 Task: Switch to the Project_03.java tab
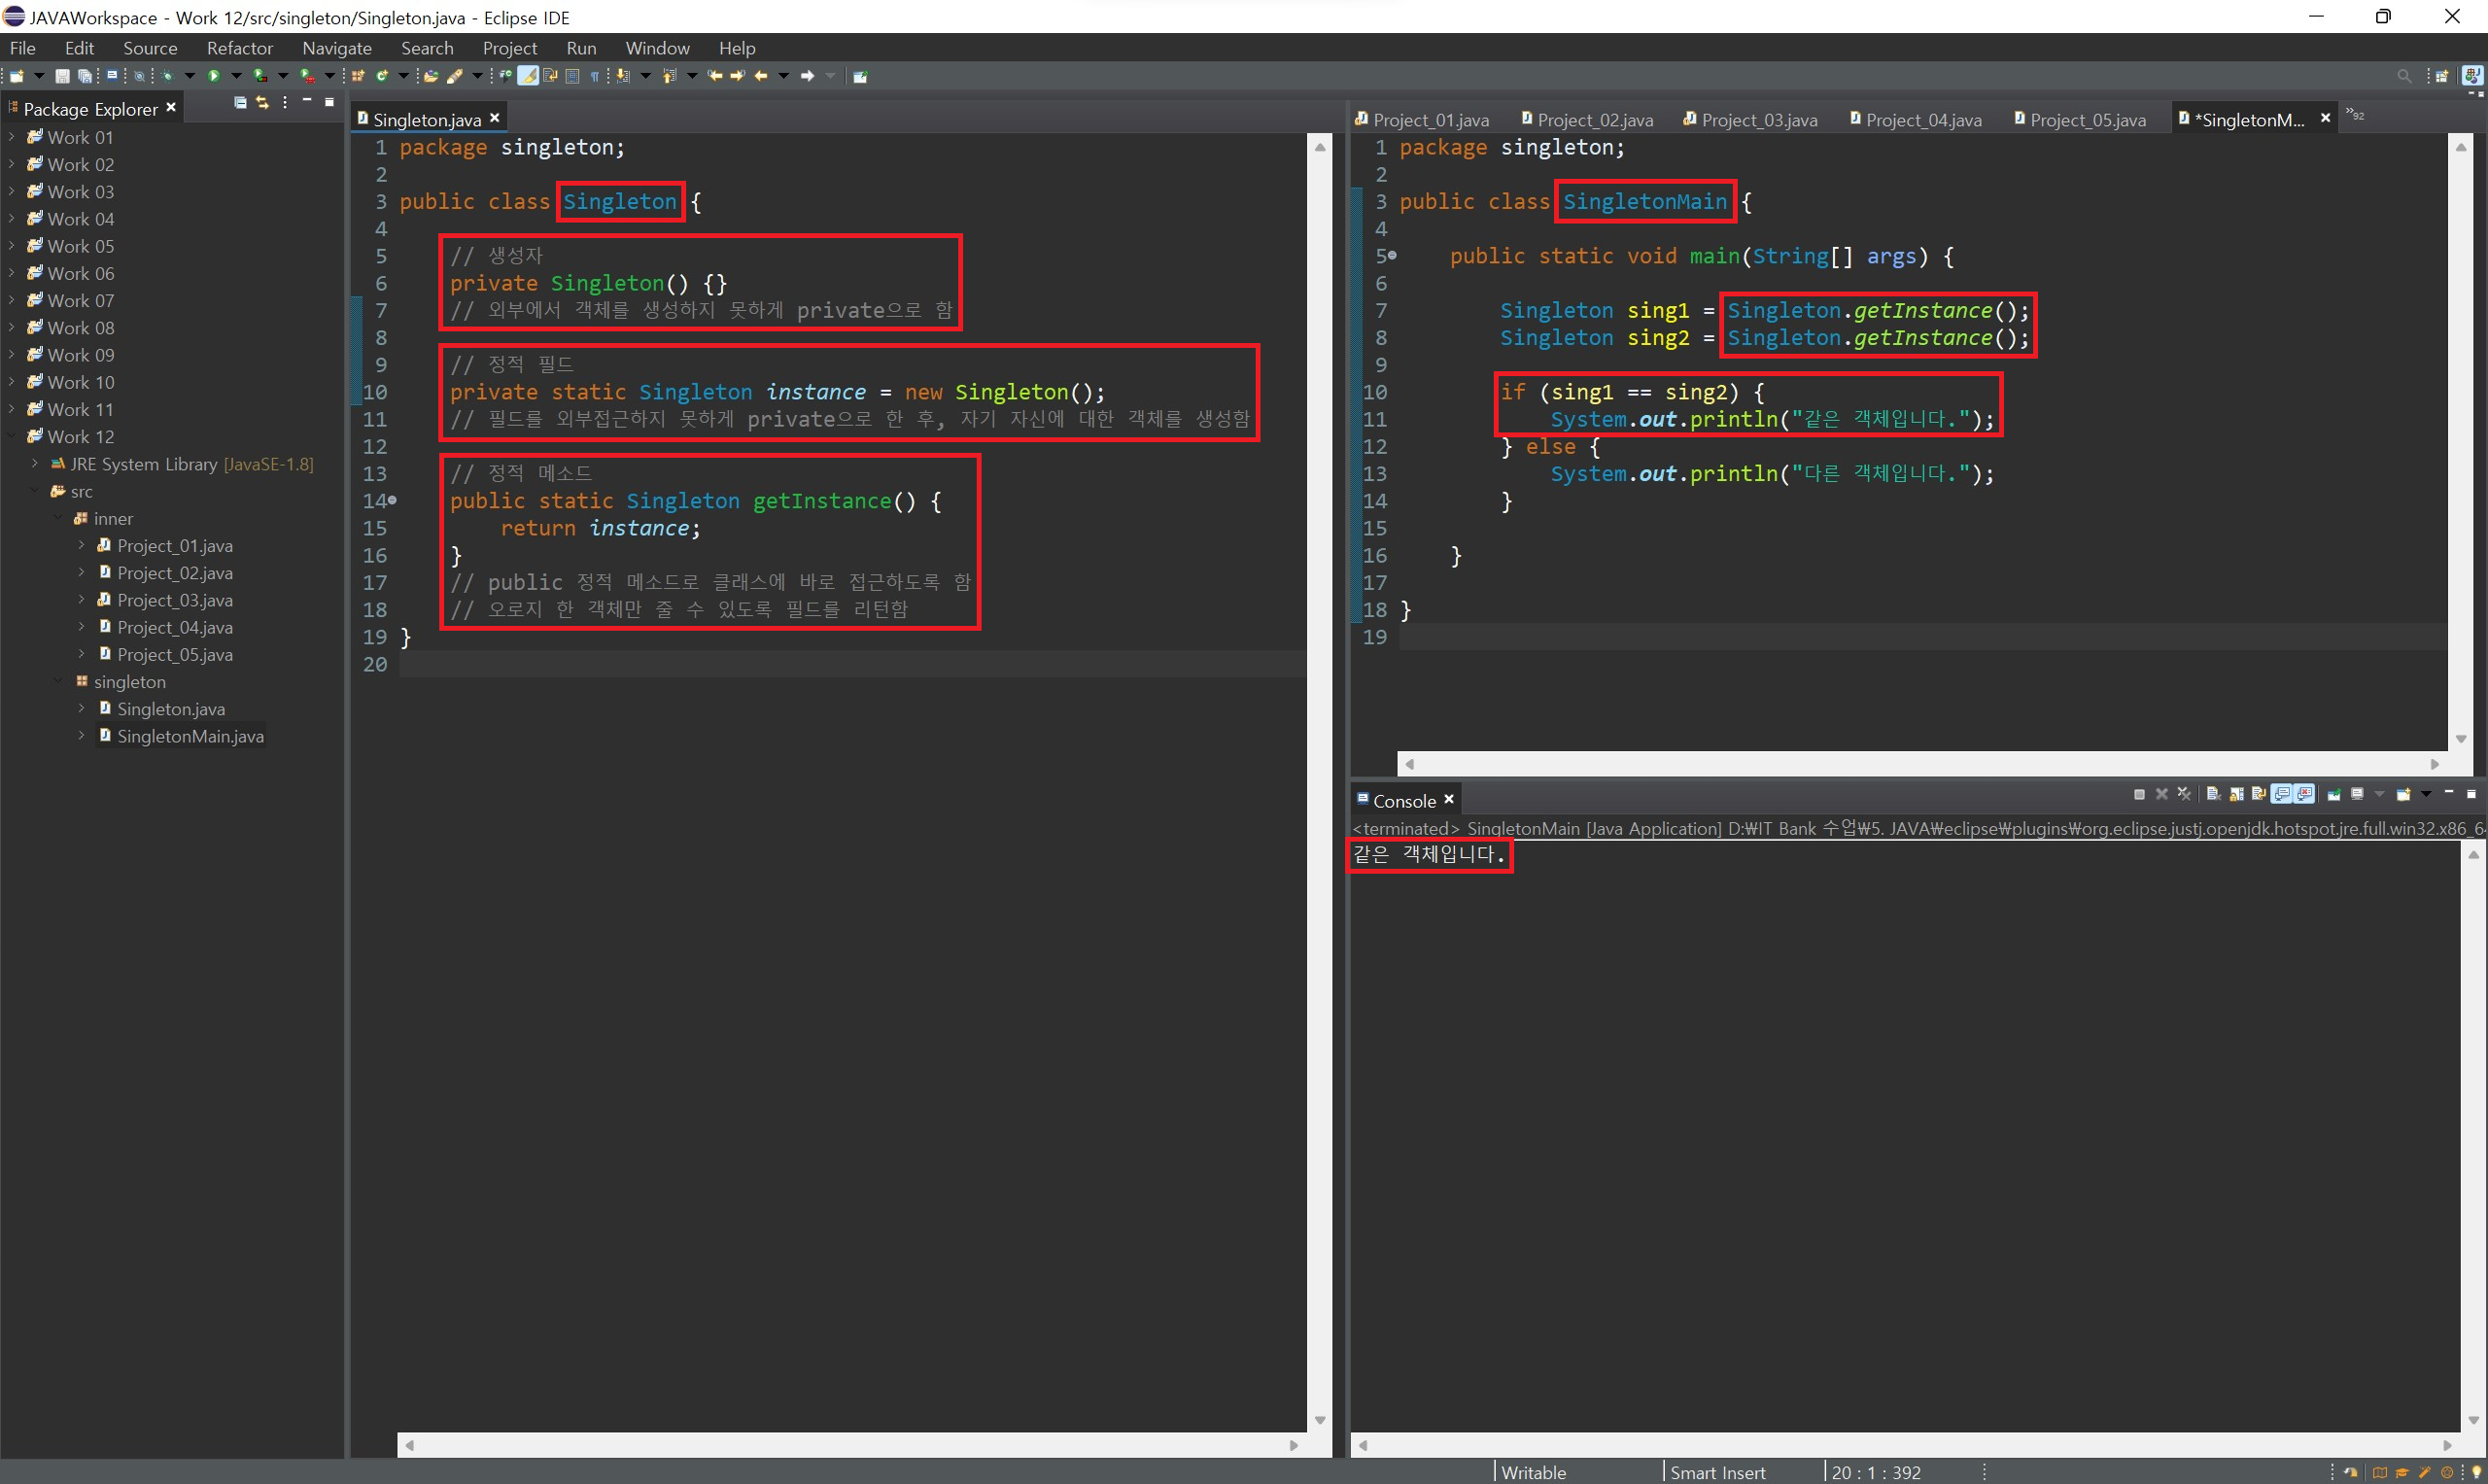(x=1758, y=120)
